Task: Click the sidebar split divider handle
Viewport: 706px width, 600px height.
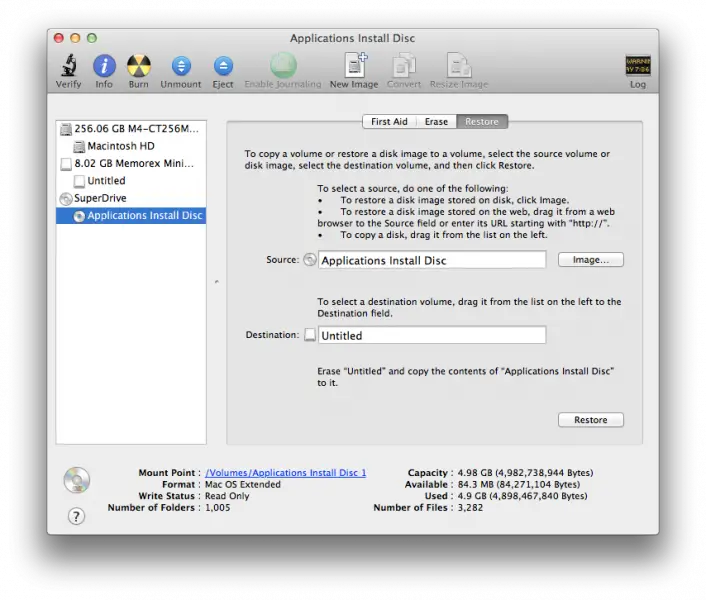Action: tap(217, 282)
